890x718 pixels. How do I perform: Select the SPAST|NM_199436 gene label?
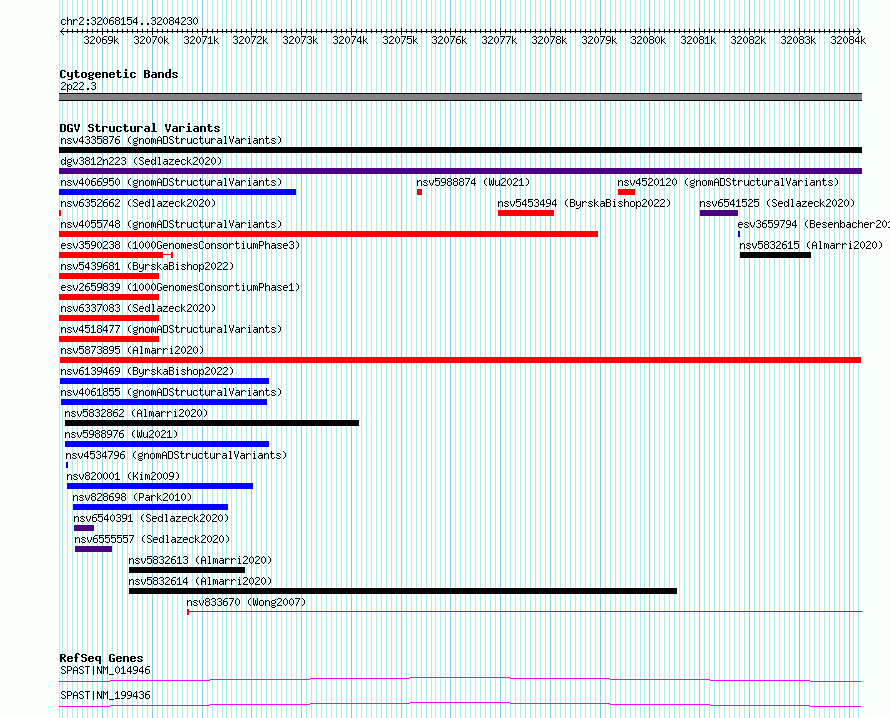pos(105,695)
